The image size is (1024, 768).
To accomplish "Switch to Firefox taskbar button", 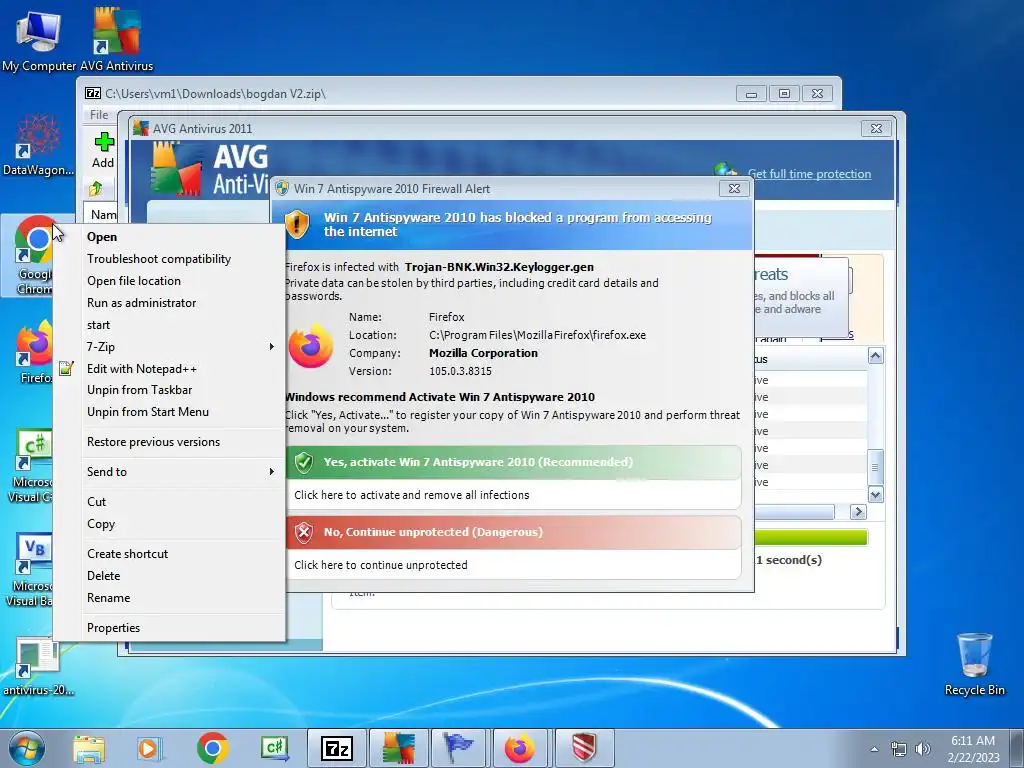I will click(520, 748).
